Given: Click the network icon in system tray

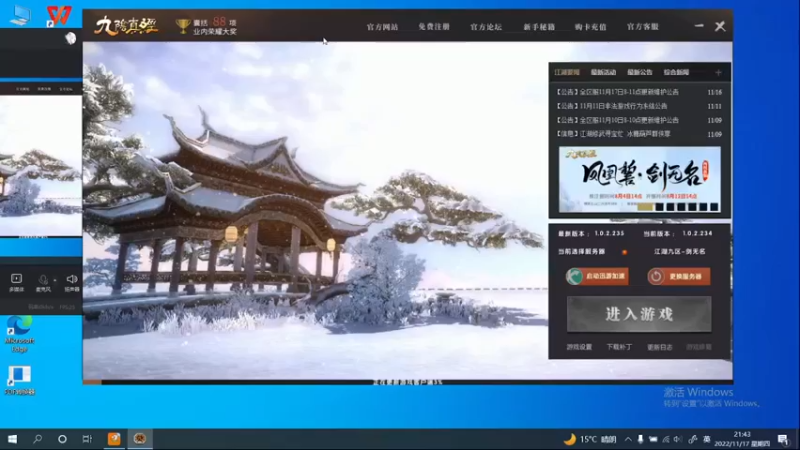Looking at the screenshot, I should click(666, 439).
